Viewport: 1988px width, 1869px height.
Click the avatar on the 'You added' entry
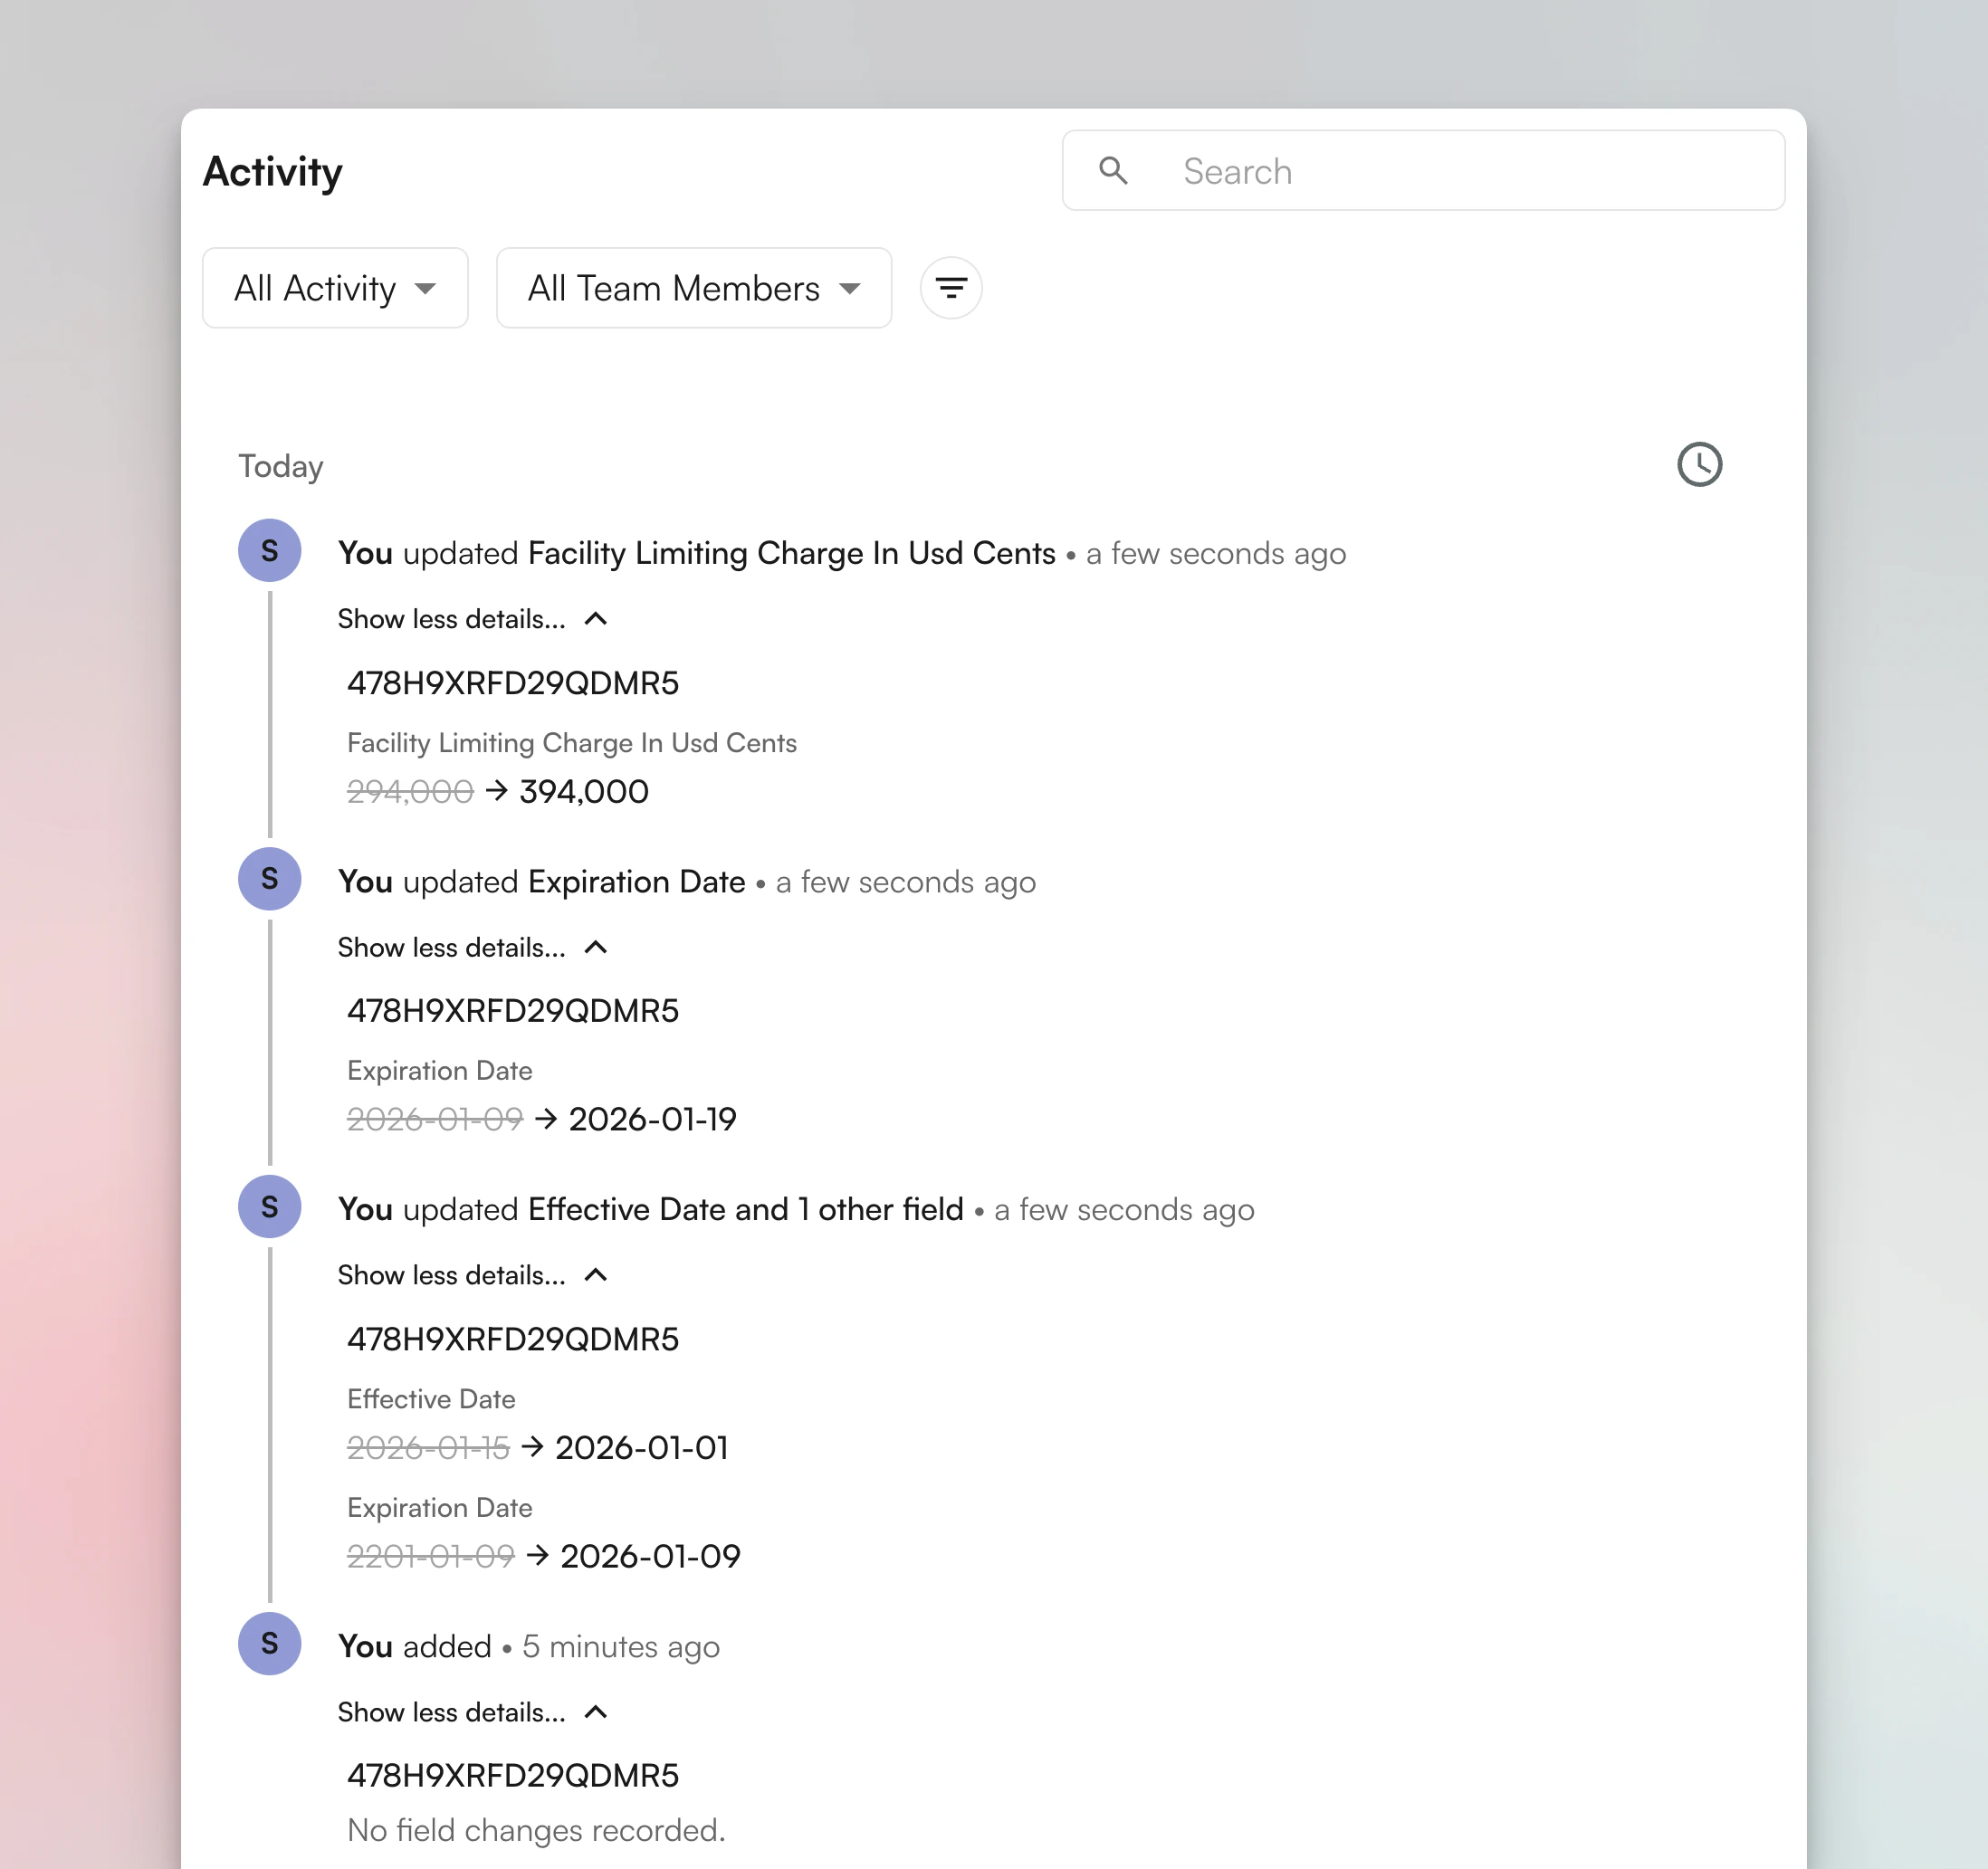tap(269, 1644)
